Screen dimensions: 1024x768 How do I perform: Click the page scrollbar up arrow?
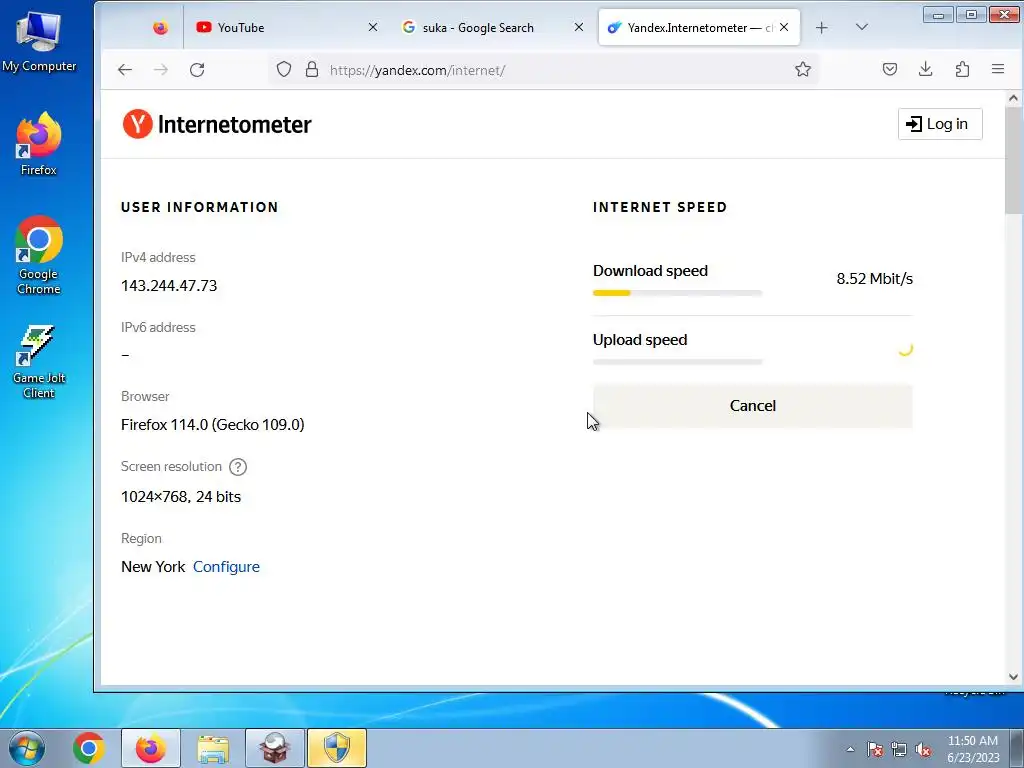(1014, 98)
